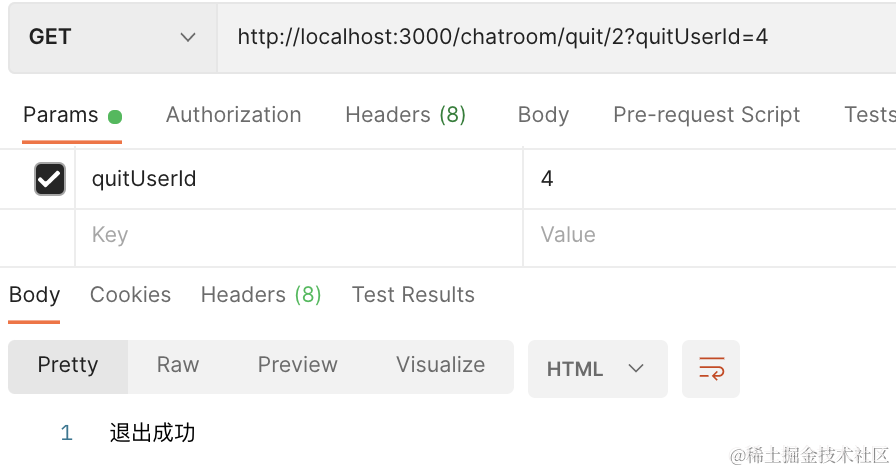Open the GET method dropdown
The height and width of the screenshot is (472, 896).
point(112,38)
